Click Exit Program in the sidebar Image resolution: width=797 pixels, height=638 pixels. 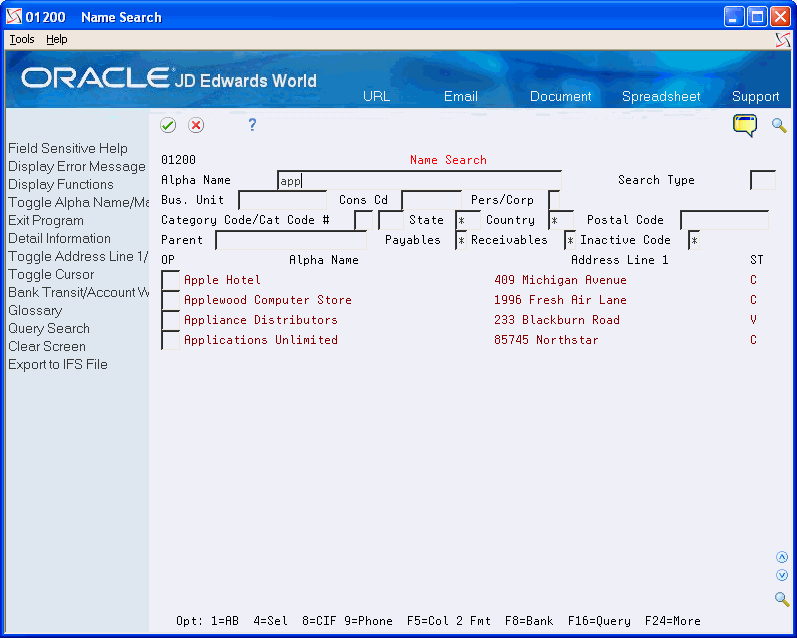click(x=46, y=221)
